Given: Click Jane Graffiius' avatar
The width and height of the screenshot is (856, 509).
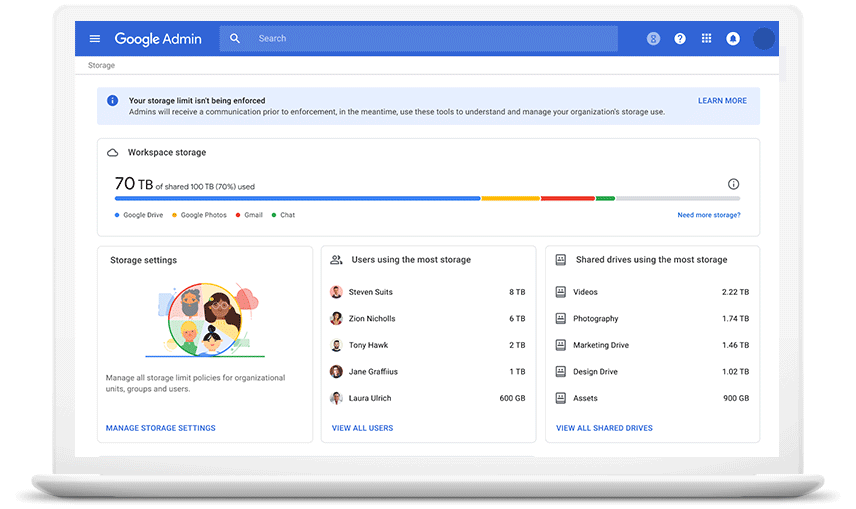Looking at the screenshot, I should [x=336, y=372].
